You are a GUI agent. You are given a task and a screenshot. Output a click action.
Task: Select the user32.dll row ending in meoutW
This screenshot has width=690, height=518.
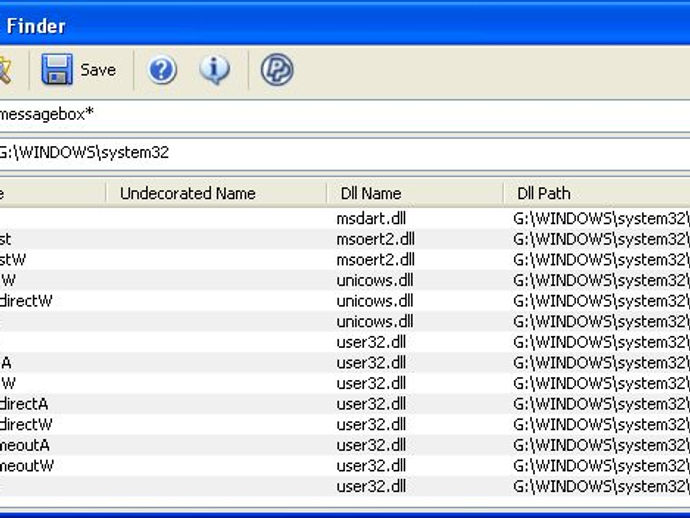coord(345,466)
